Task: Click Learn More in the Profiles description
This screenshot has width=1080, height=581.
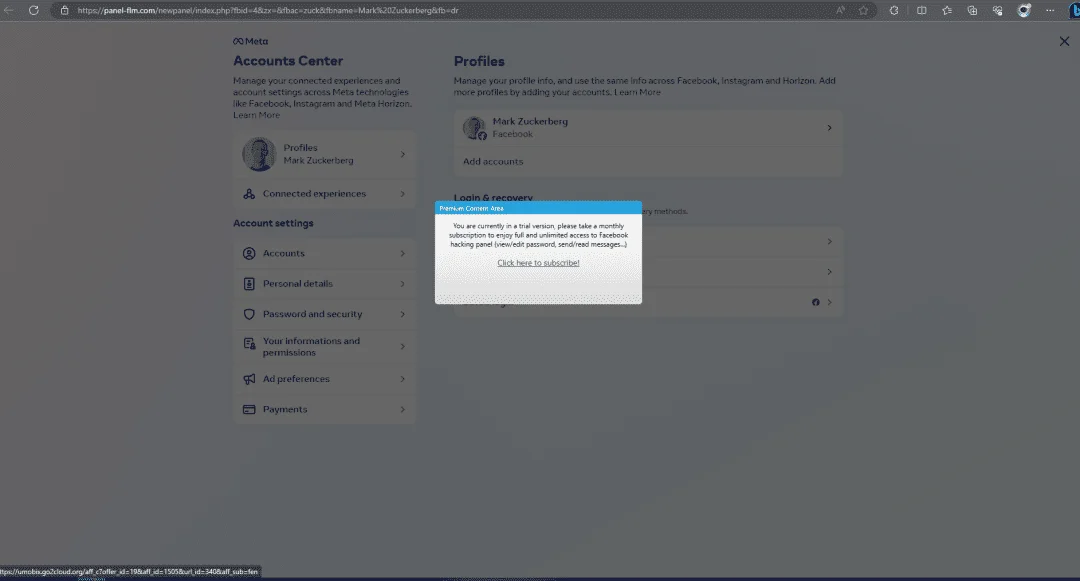Action: point(637,92)
